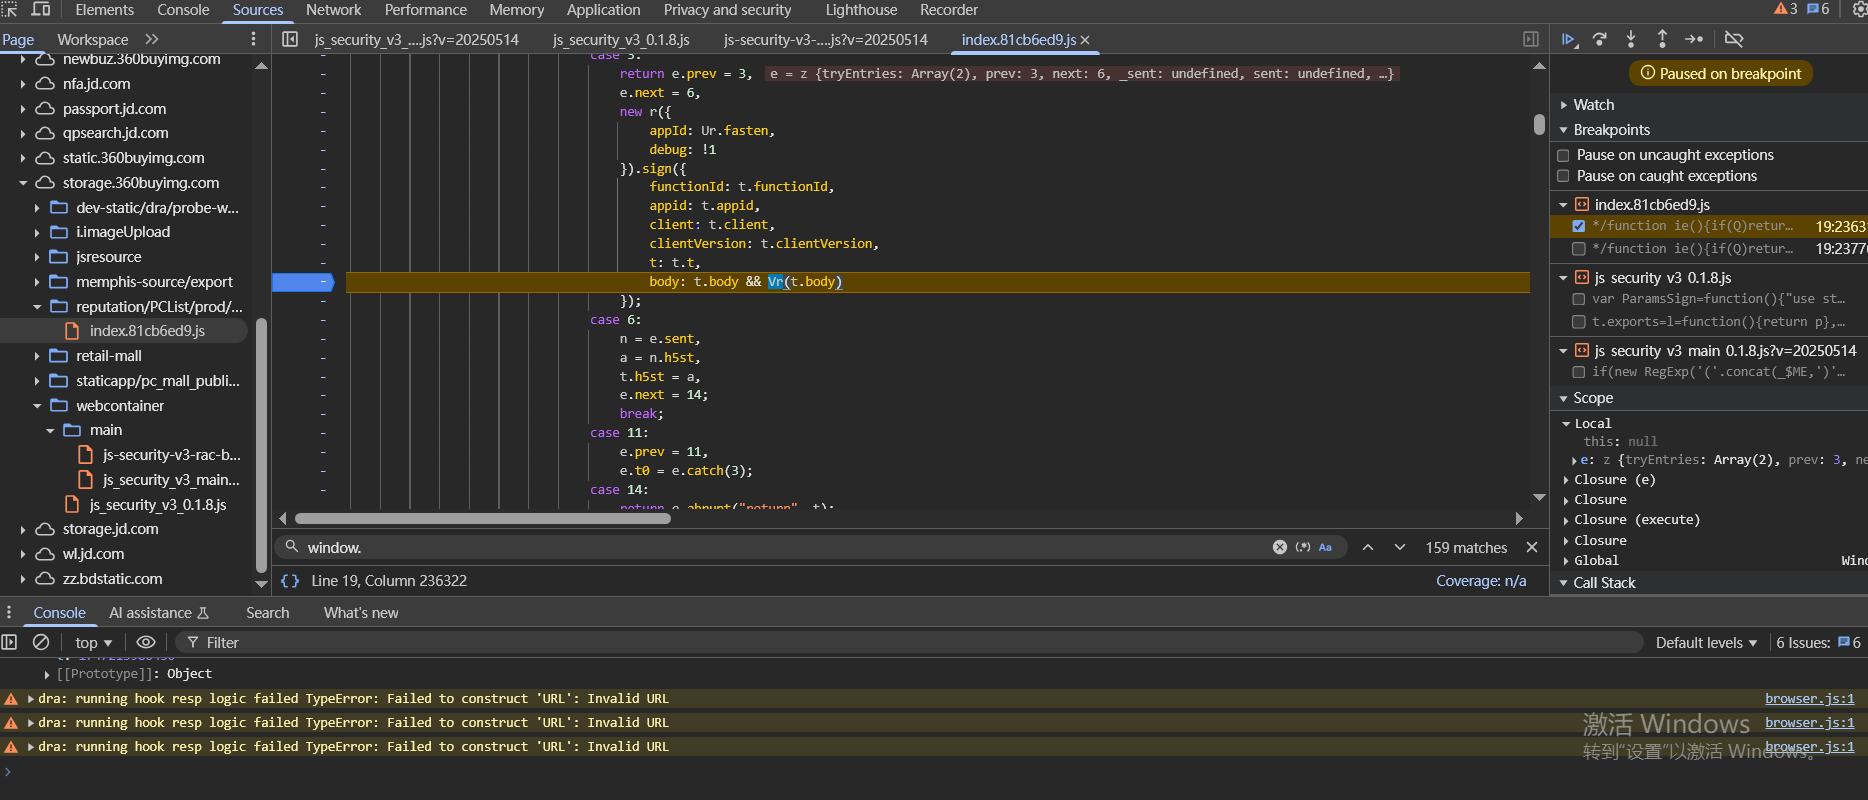1868x800 pixels.
Task: Enable Pause on caught exceptions
Action: (1564, 176)
